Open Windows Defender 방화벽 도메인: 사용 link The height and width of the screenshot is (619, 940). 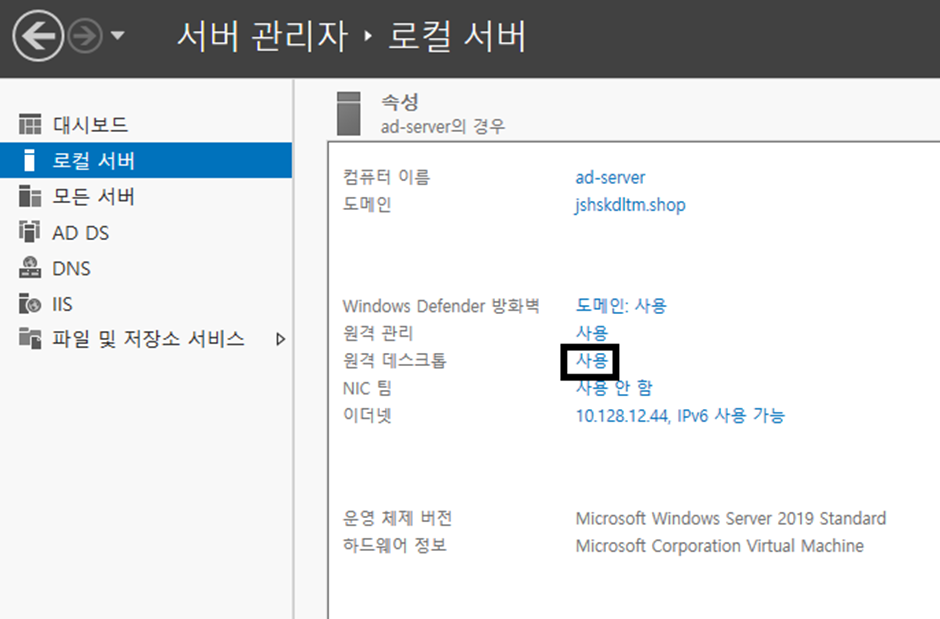pyautogui.click(x=621, y=305)
